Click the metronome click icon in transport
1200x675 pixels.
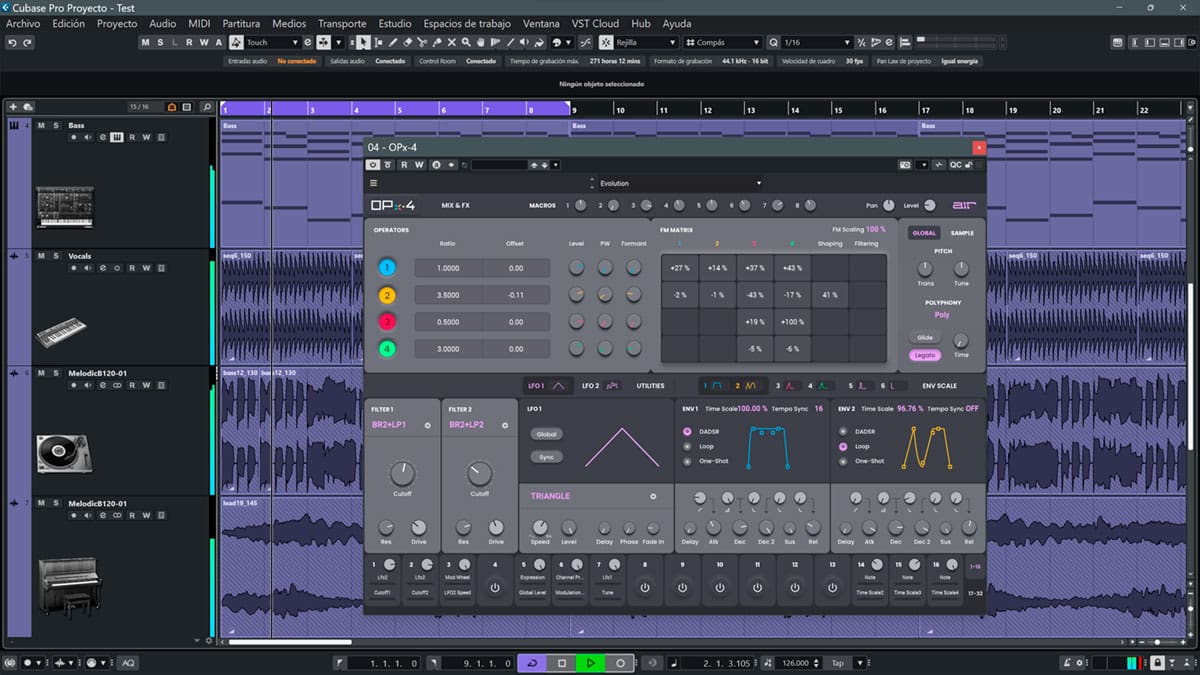tap(1068, 662)
